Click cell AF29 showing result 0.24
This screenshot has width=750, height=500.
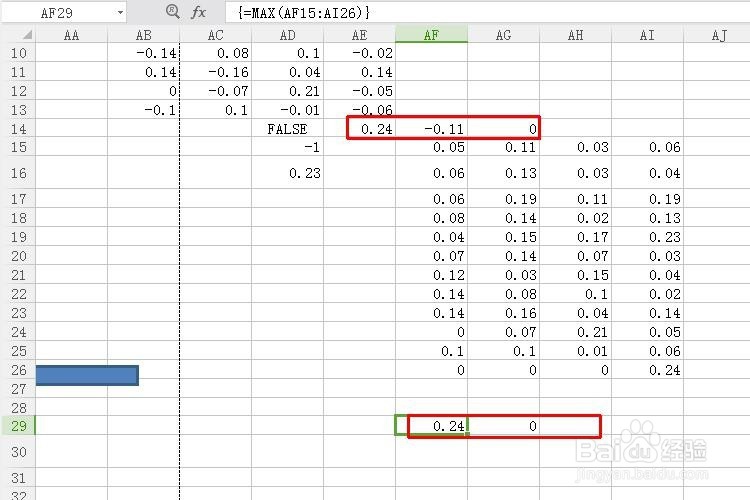tap(431, 425)
